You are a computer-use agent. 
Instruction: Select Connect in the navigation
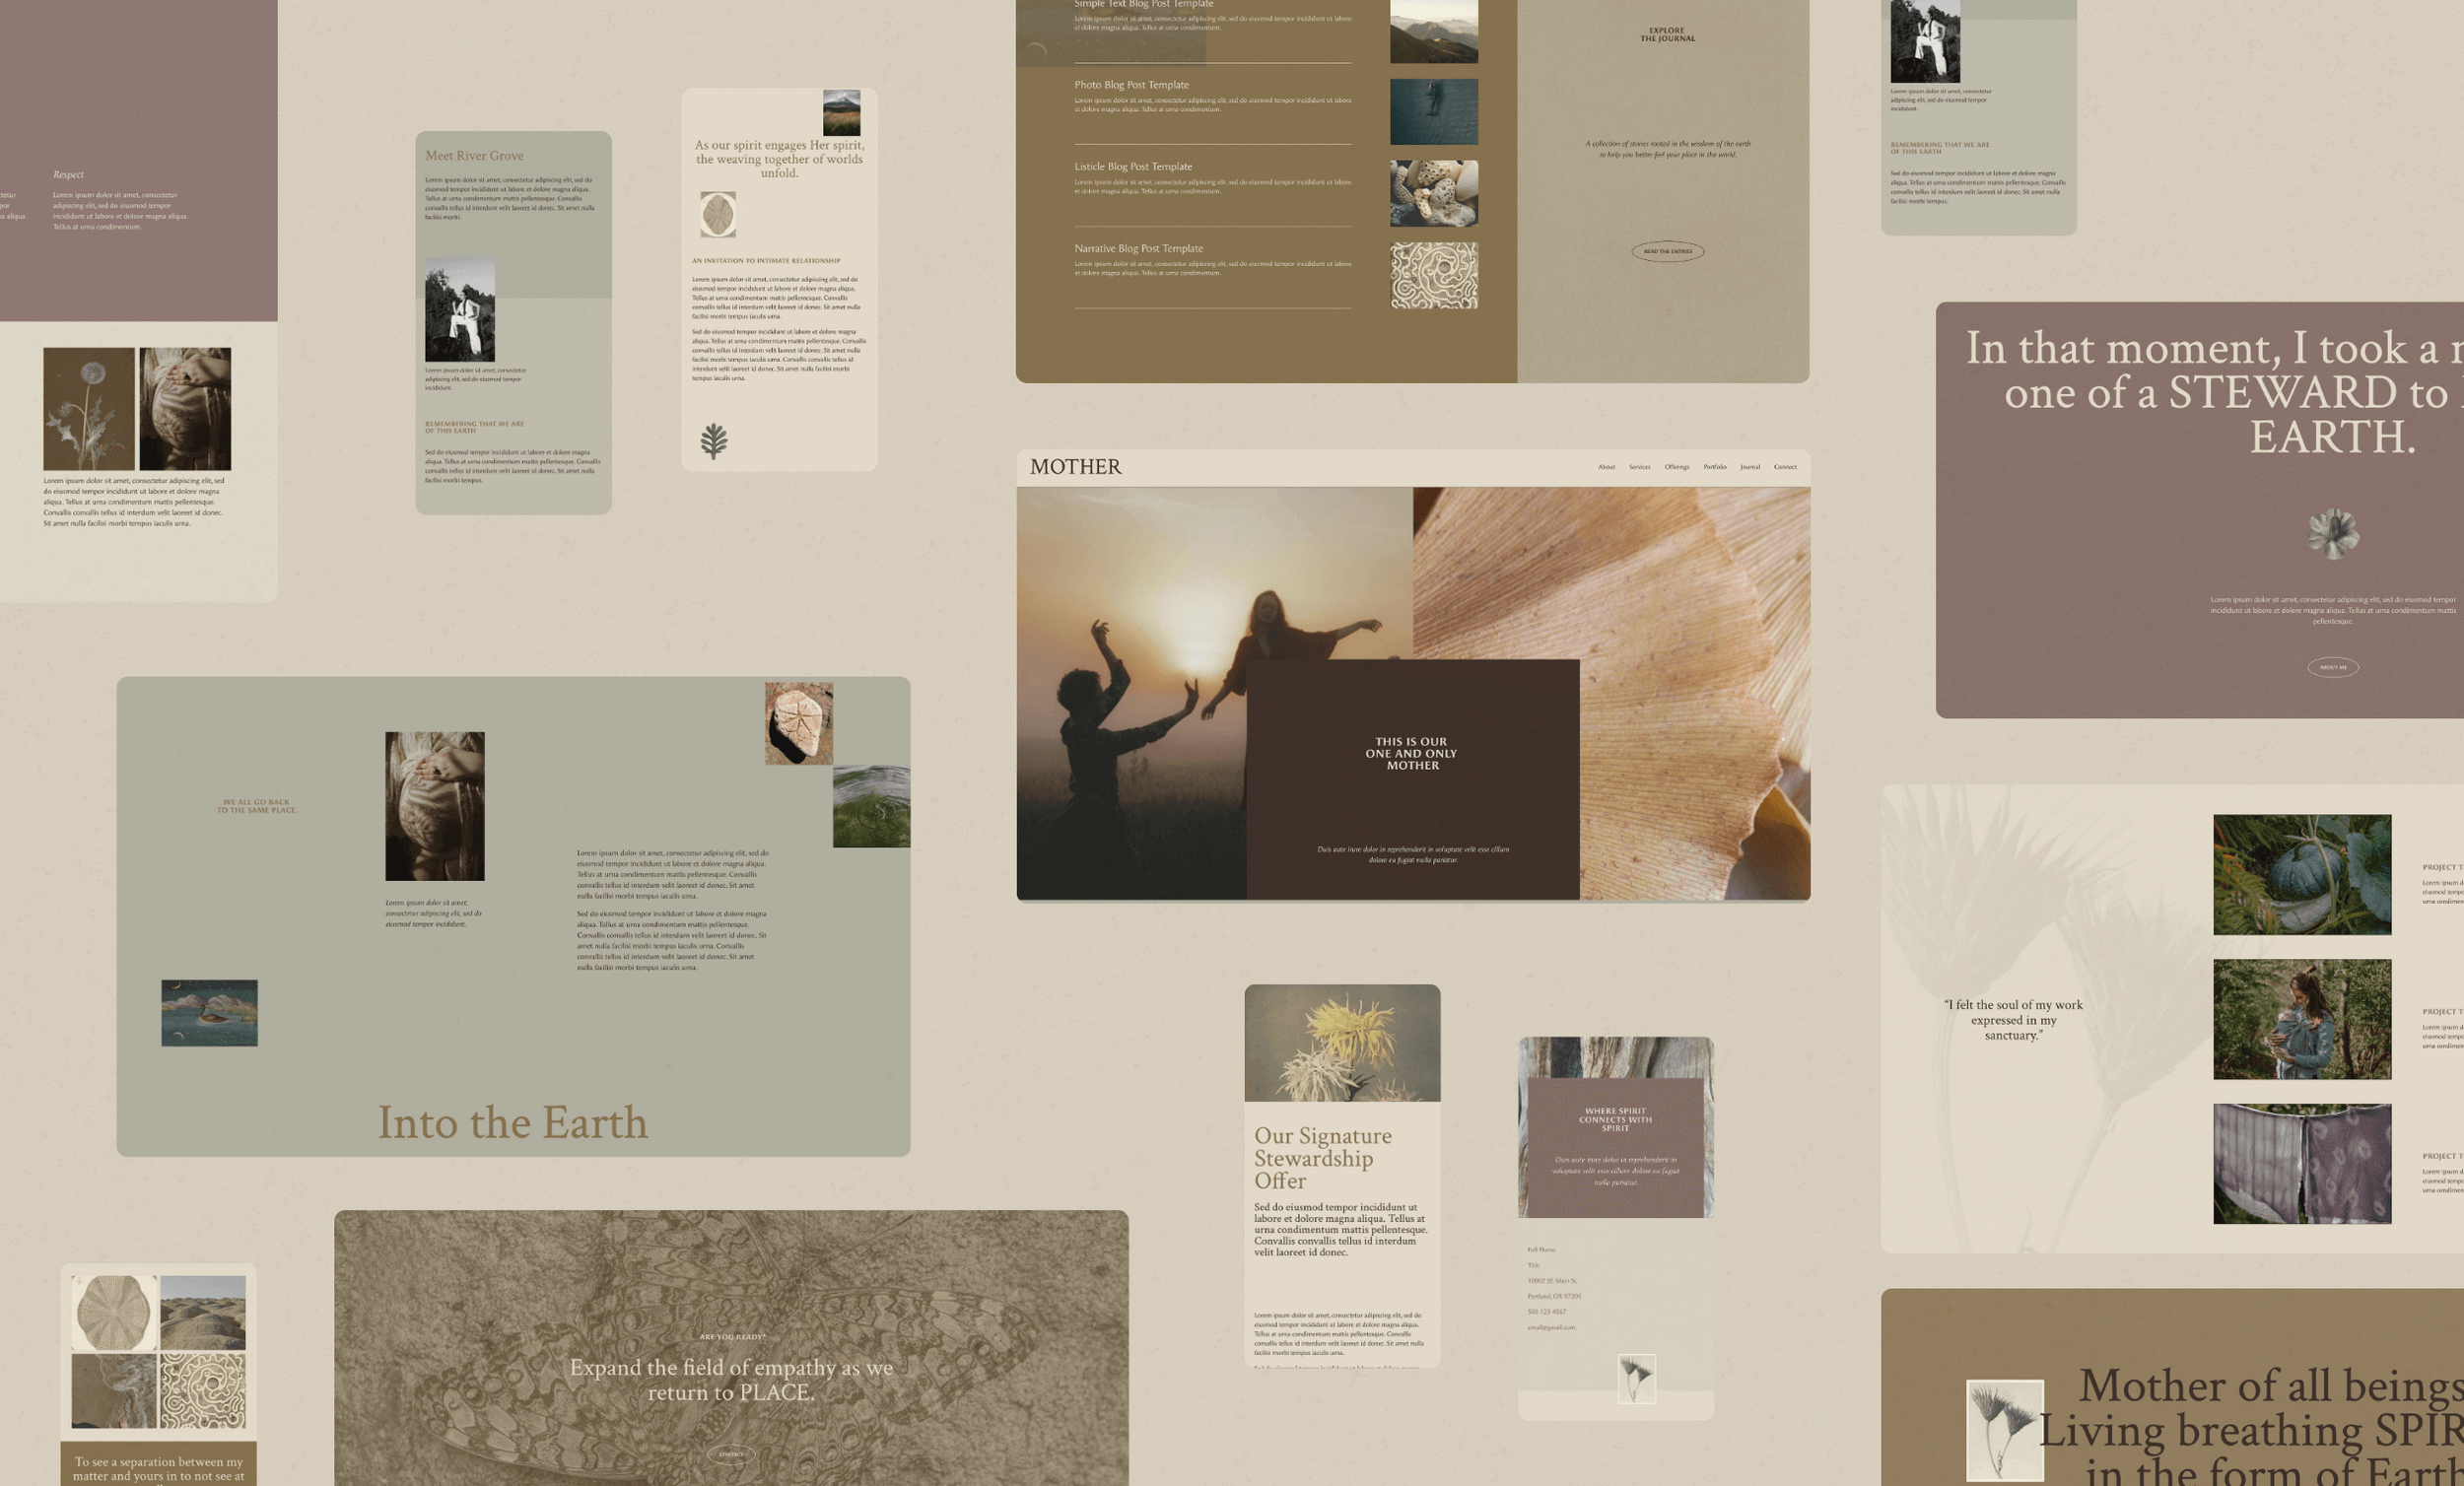(x=1785, y=467)
